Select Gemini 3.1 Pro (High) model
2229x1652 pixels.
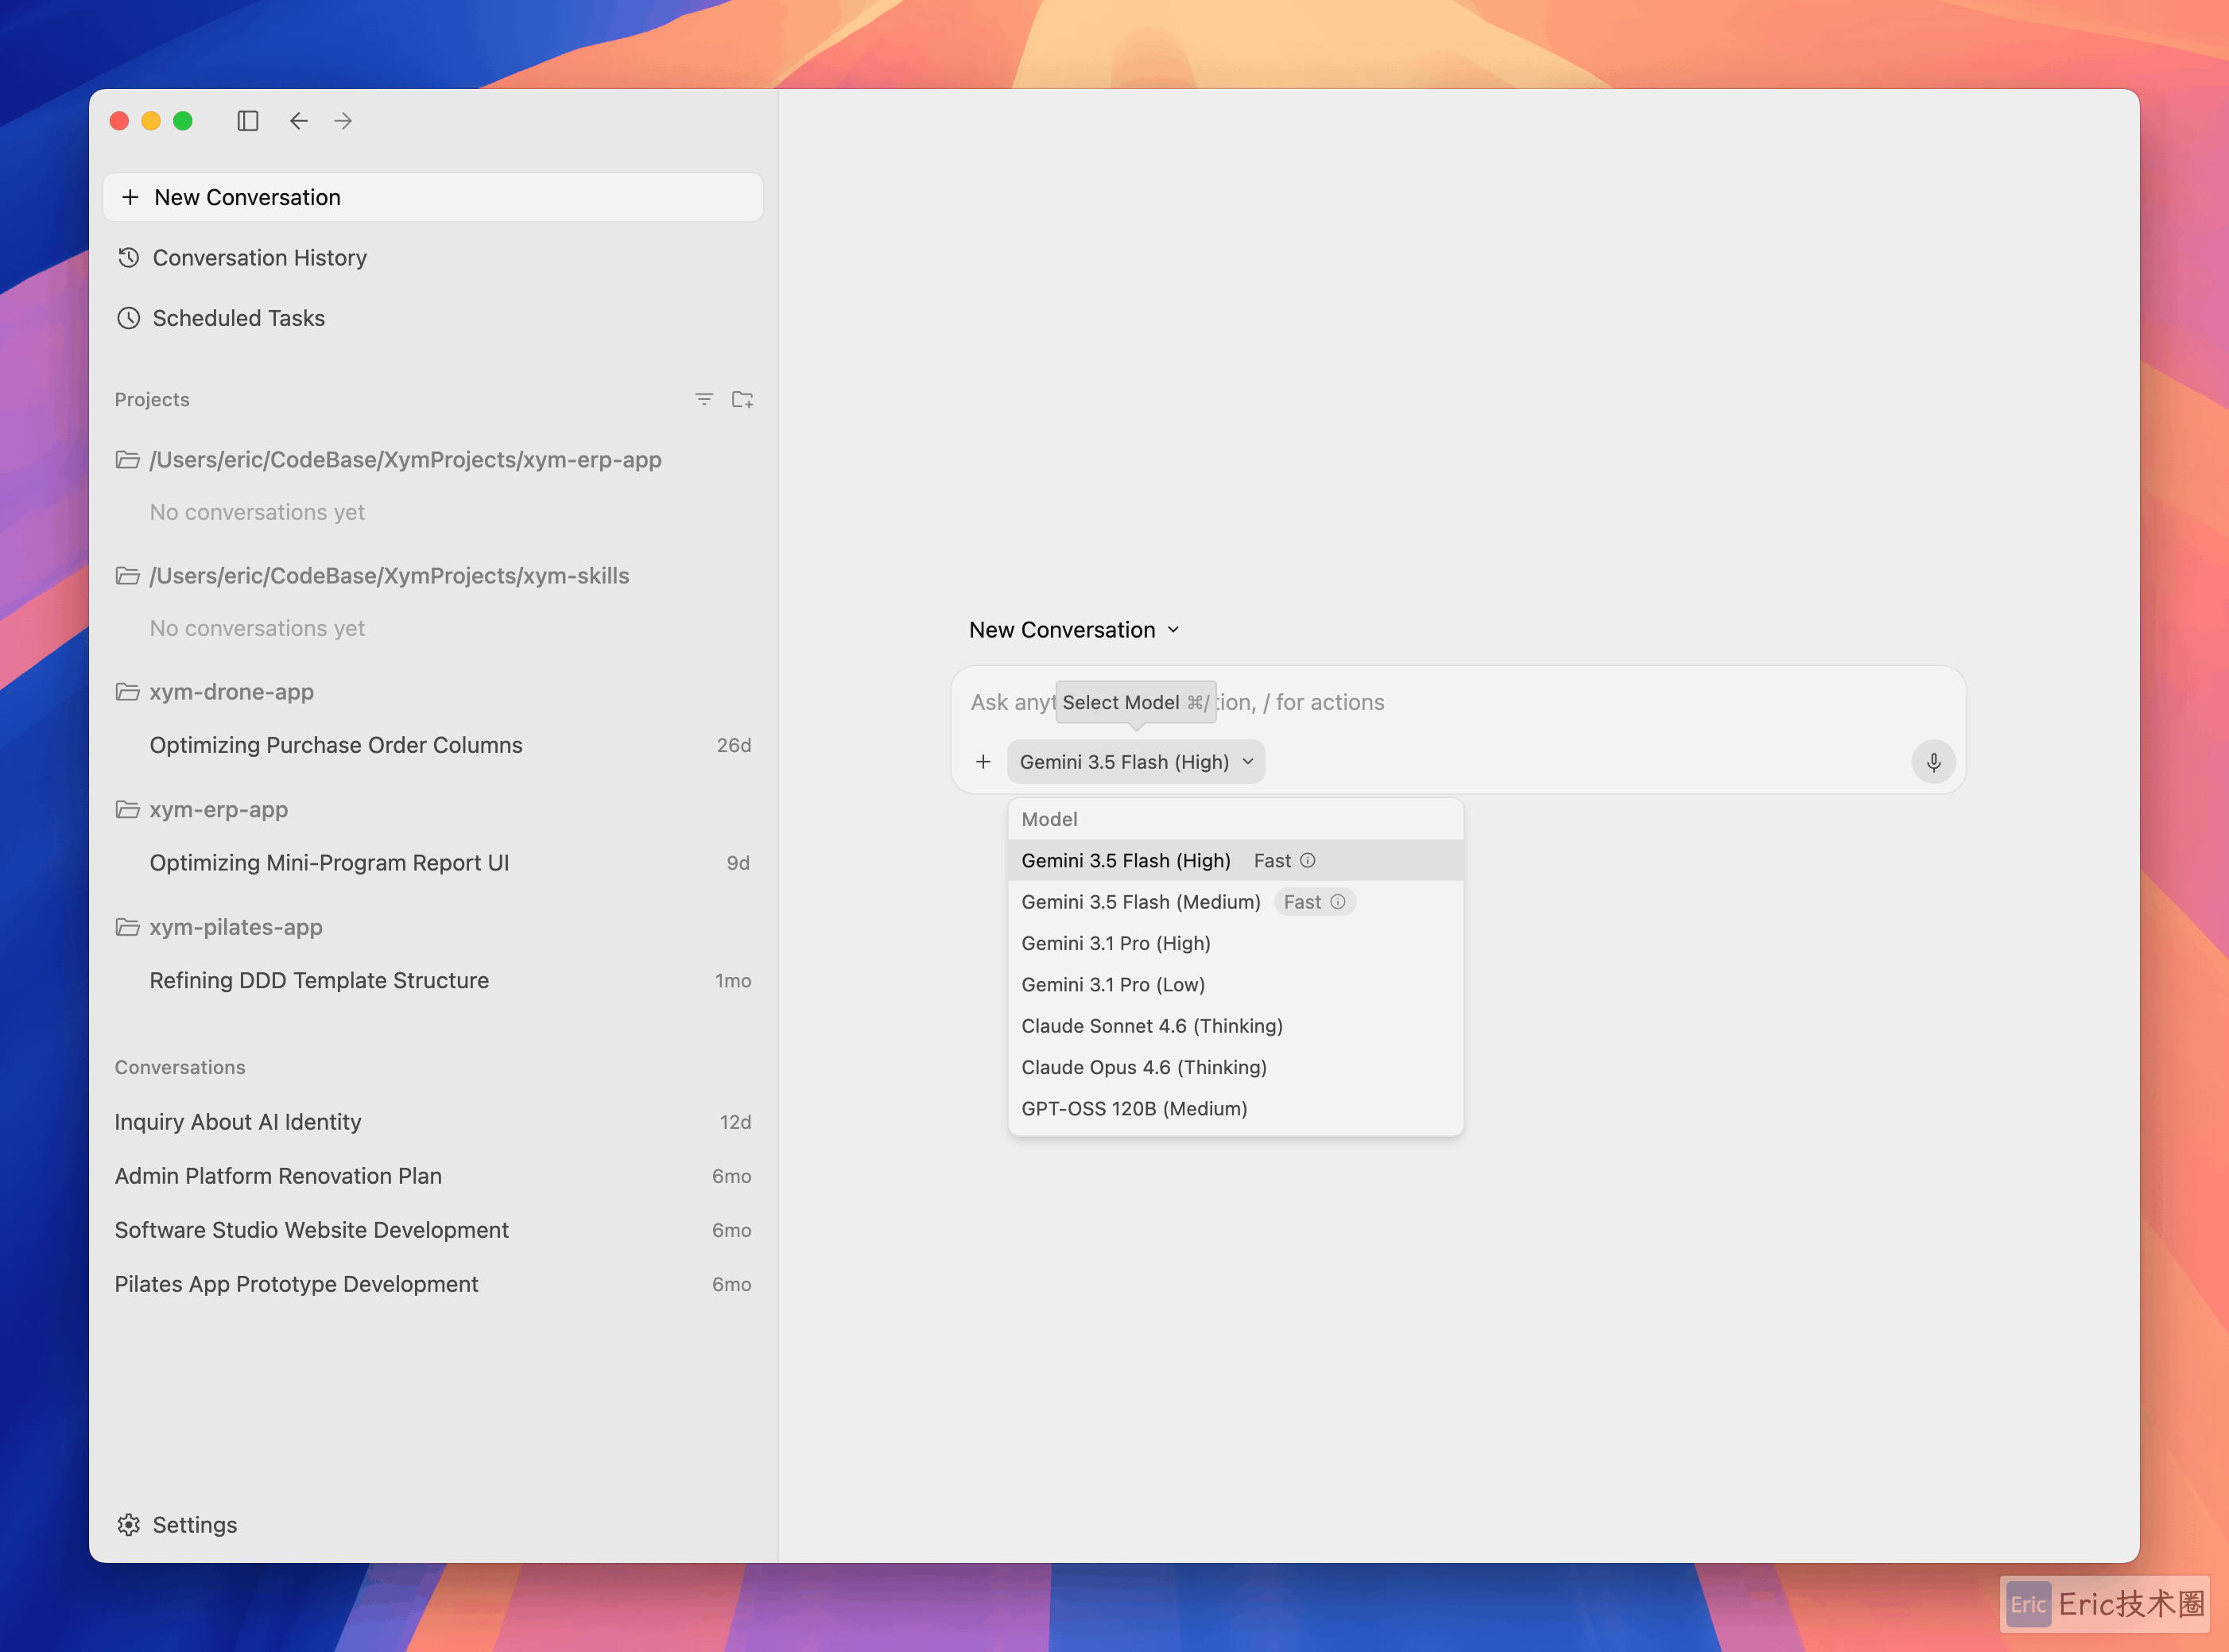tap(1236, 943)
